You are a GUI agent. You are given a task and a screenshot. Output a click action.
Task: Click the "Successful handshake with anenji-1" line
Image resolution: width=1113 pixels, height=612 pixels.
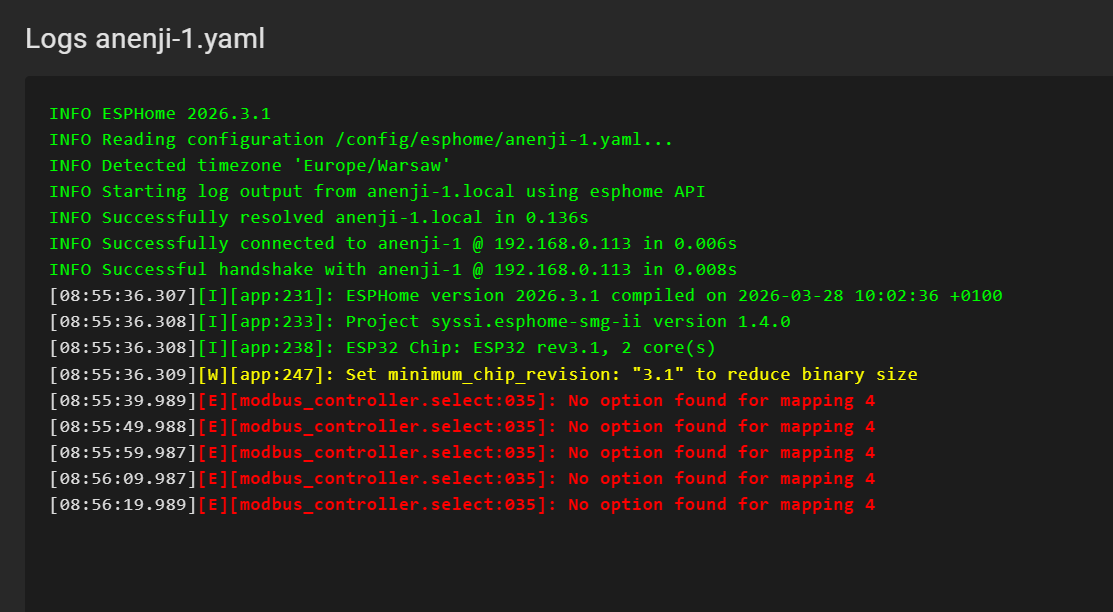point(393,270)
